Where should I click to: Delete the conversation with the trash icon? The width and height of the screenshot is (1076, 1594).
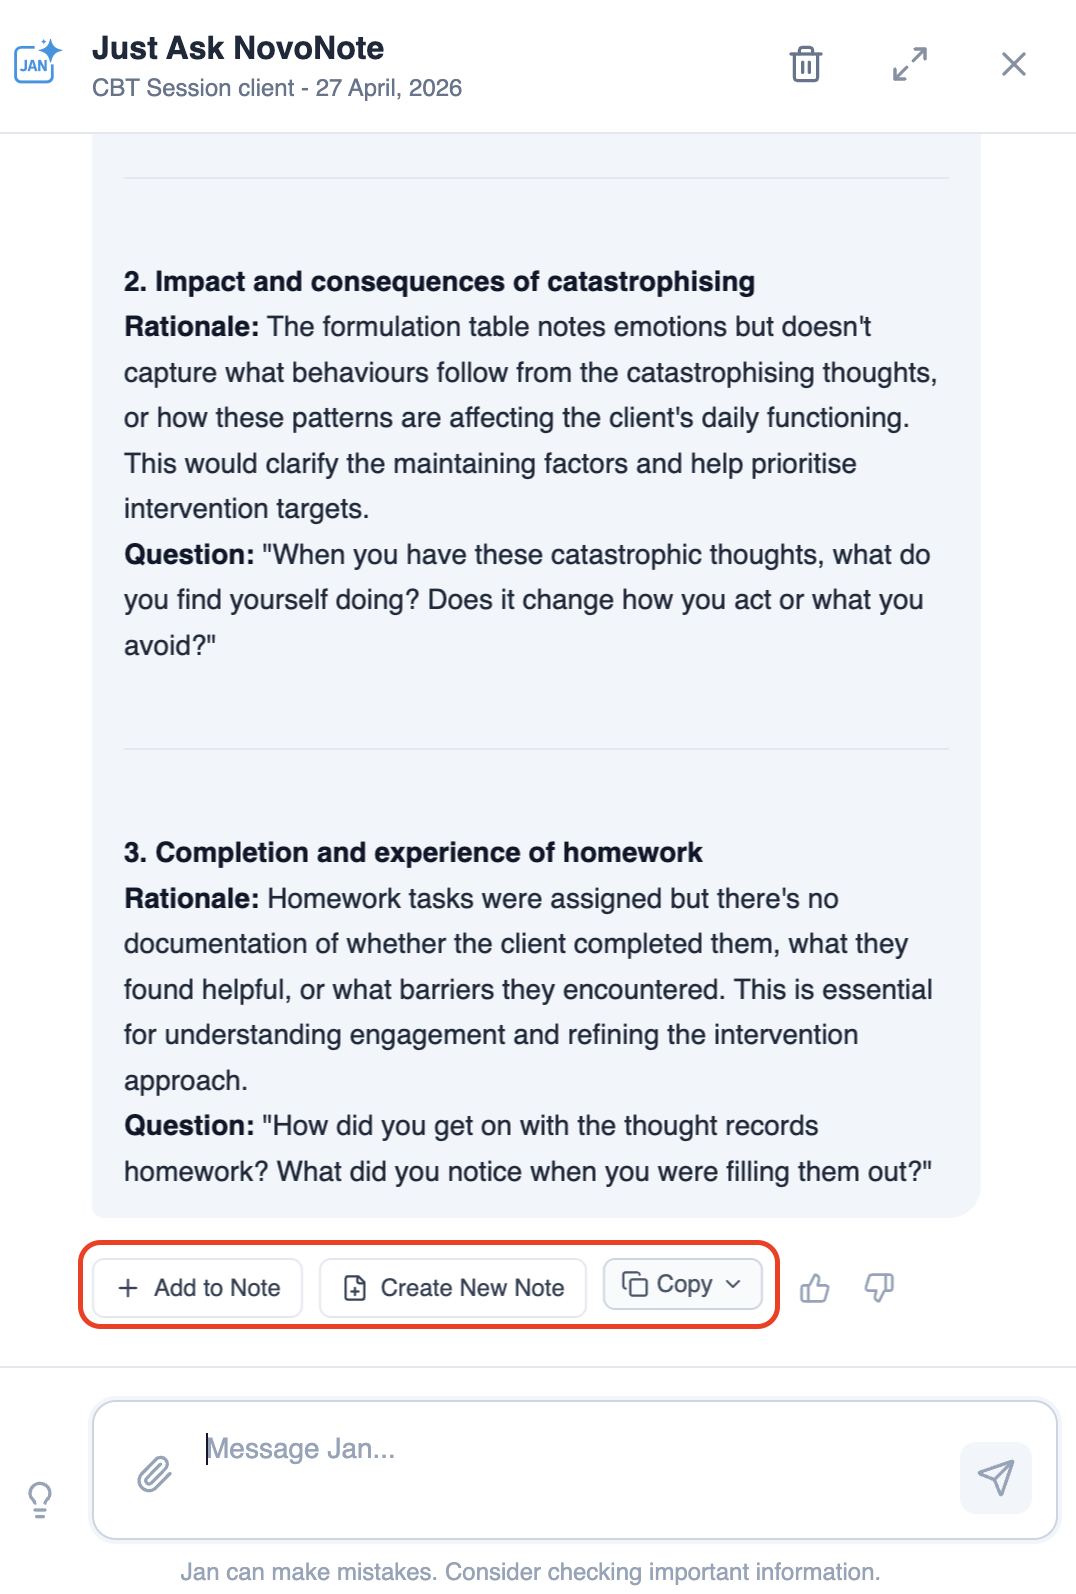805,64
